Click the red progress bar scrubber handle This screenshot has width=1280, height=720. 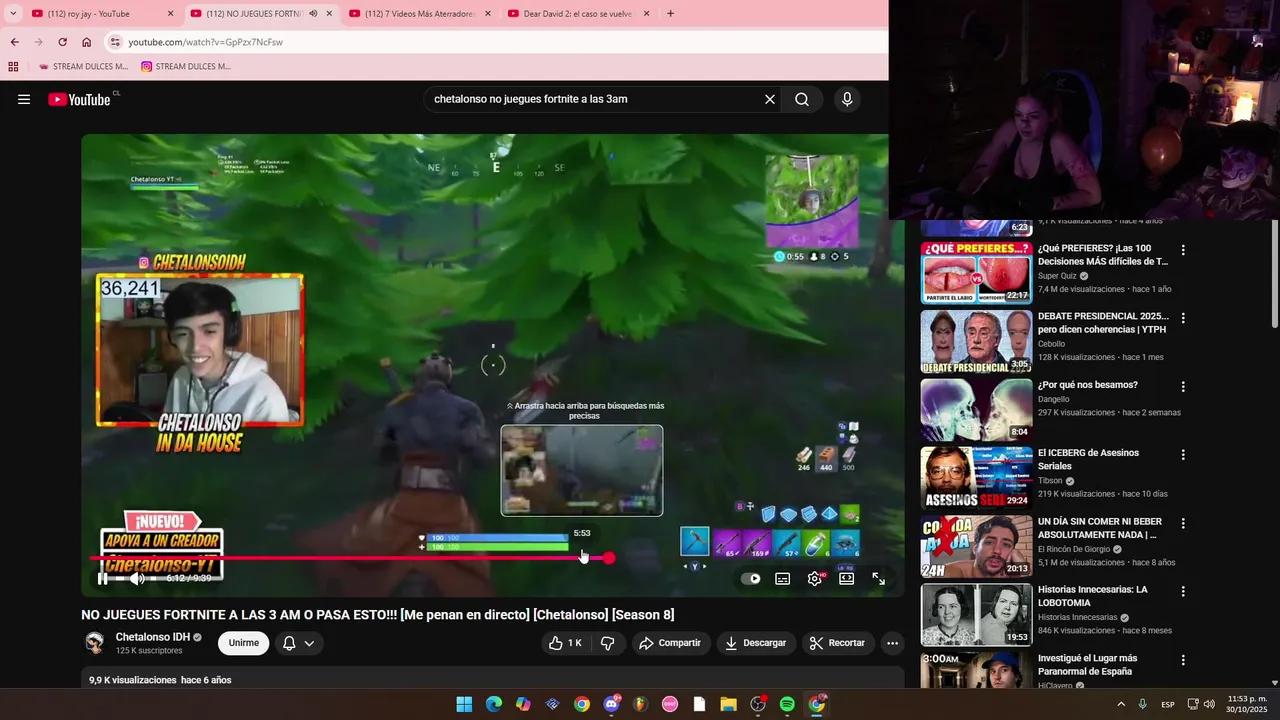pyautogui.click(x=608, y=558)
